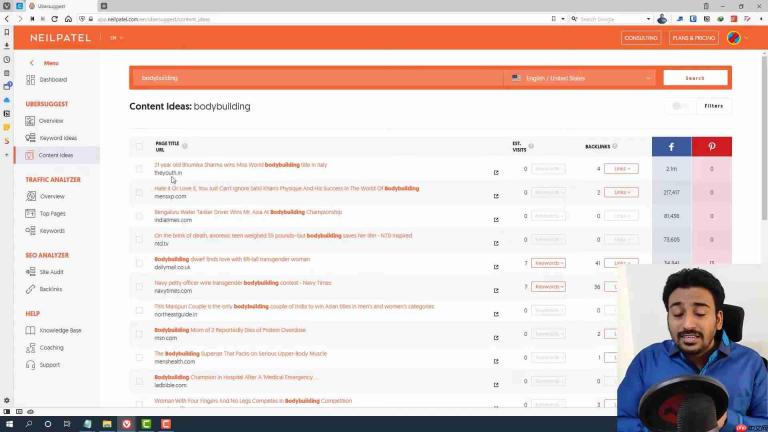768x432 pixels.
Task: Check the Bhumika Sharma Miss World row
Action: tap(139, 169)
